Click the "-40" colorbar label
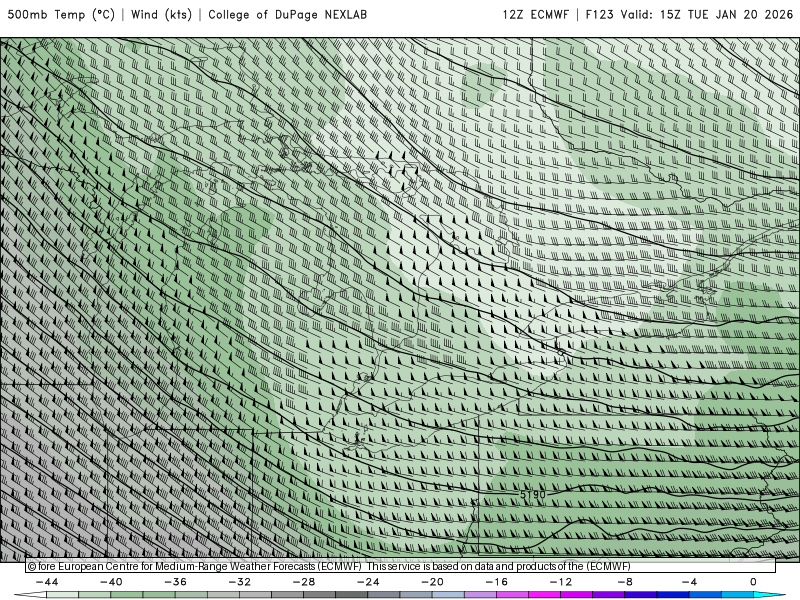 pyautogui.click(x=111, y=582)
